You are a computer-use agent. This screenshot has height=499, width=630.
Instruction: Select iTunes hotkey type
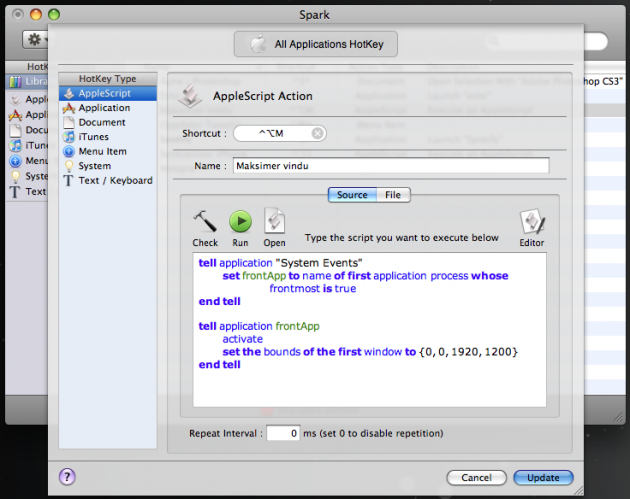pos(108,137)
